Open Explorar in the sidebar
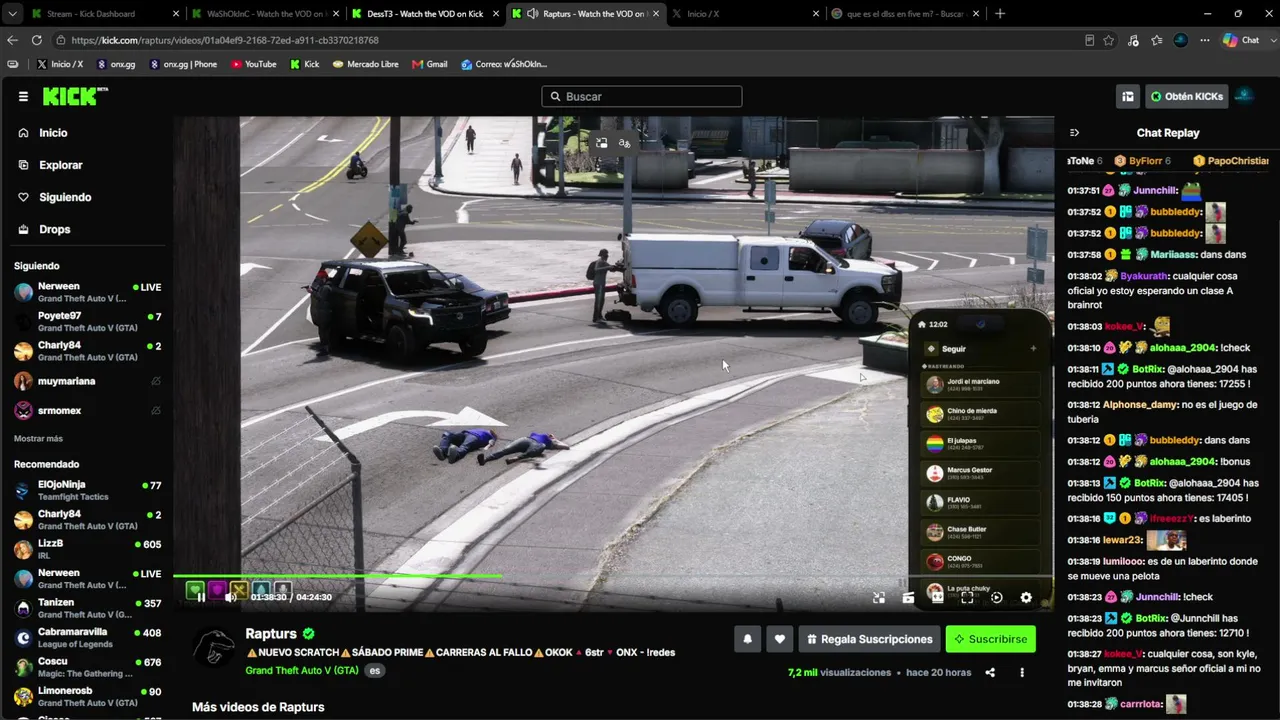1280x720 pixels. point(60,165)
